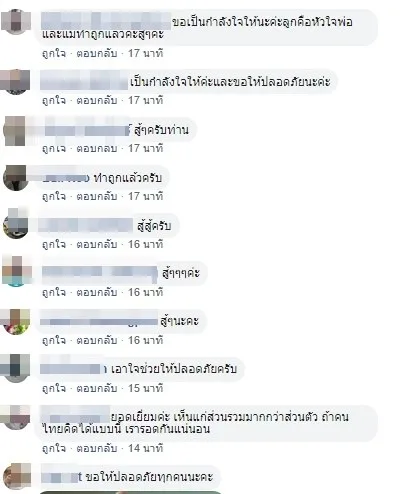Image resolution: width=401 pixels, height=494 pixels.
Task: Click the avatar beside สู้ๆๆๆค่ะ comment
Action: click(x=15, y=271)
